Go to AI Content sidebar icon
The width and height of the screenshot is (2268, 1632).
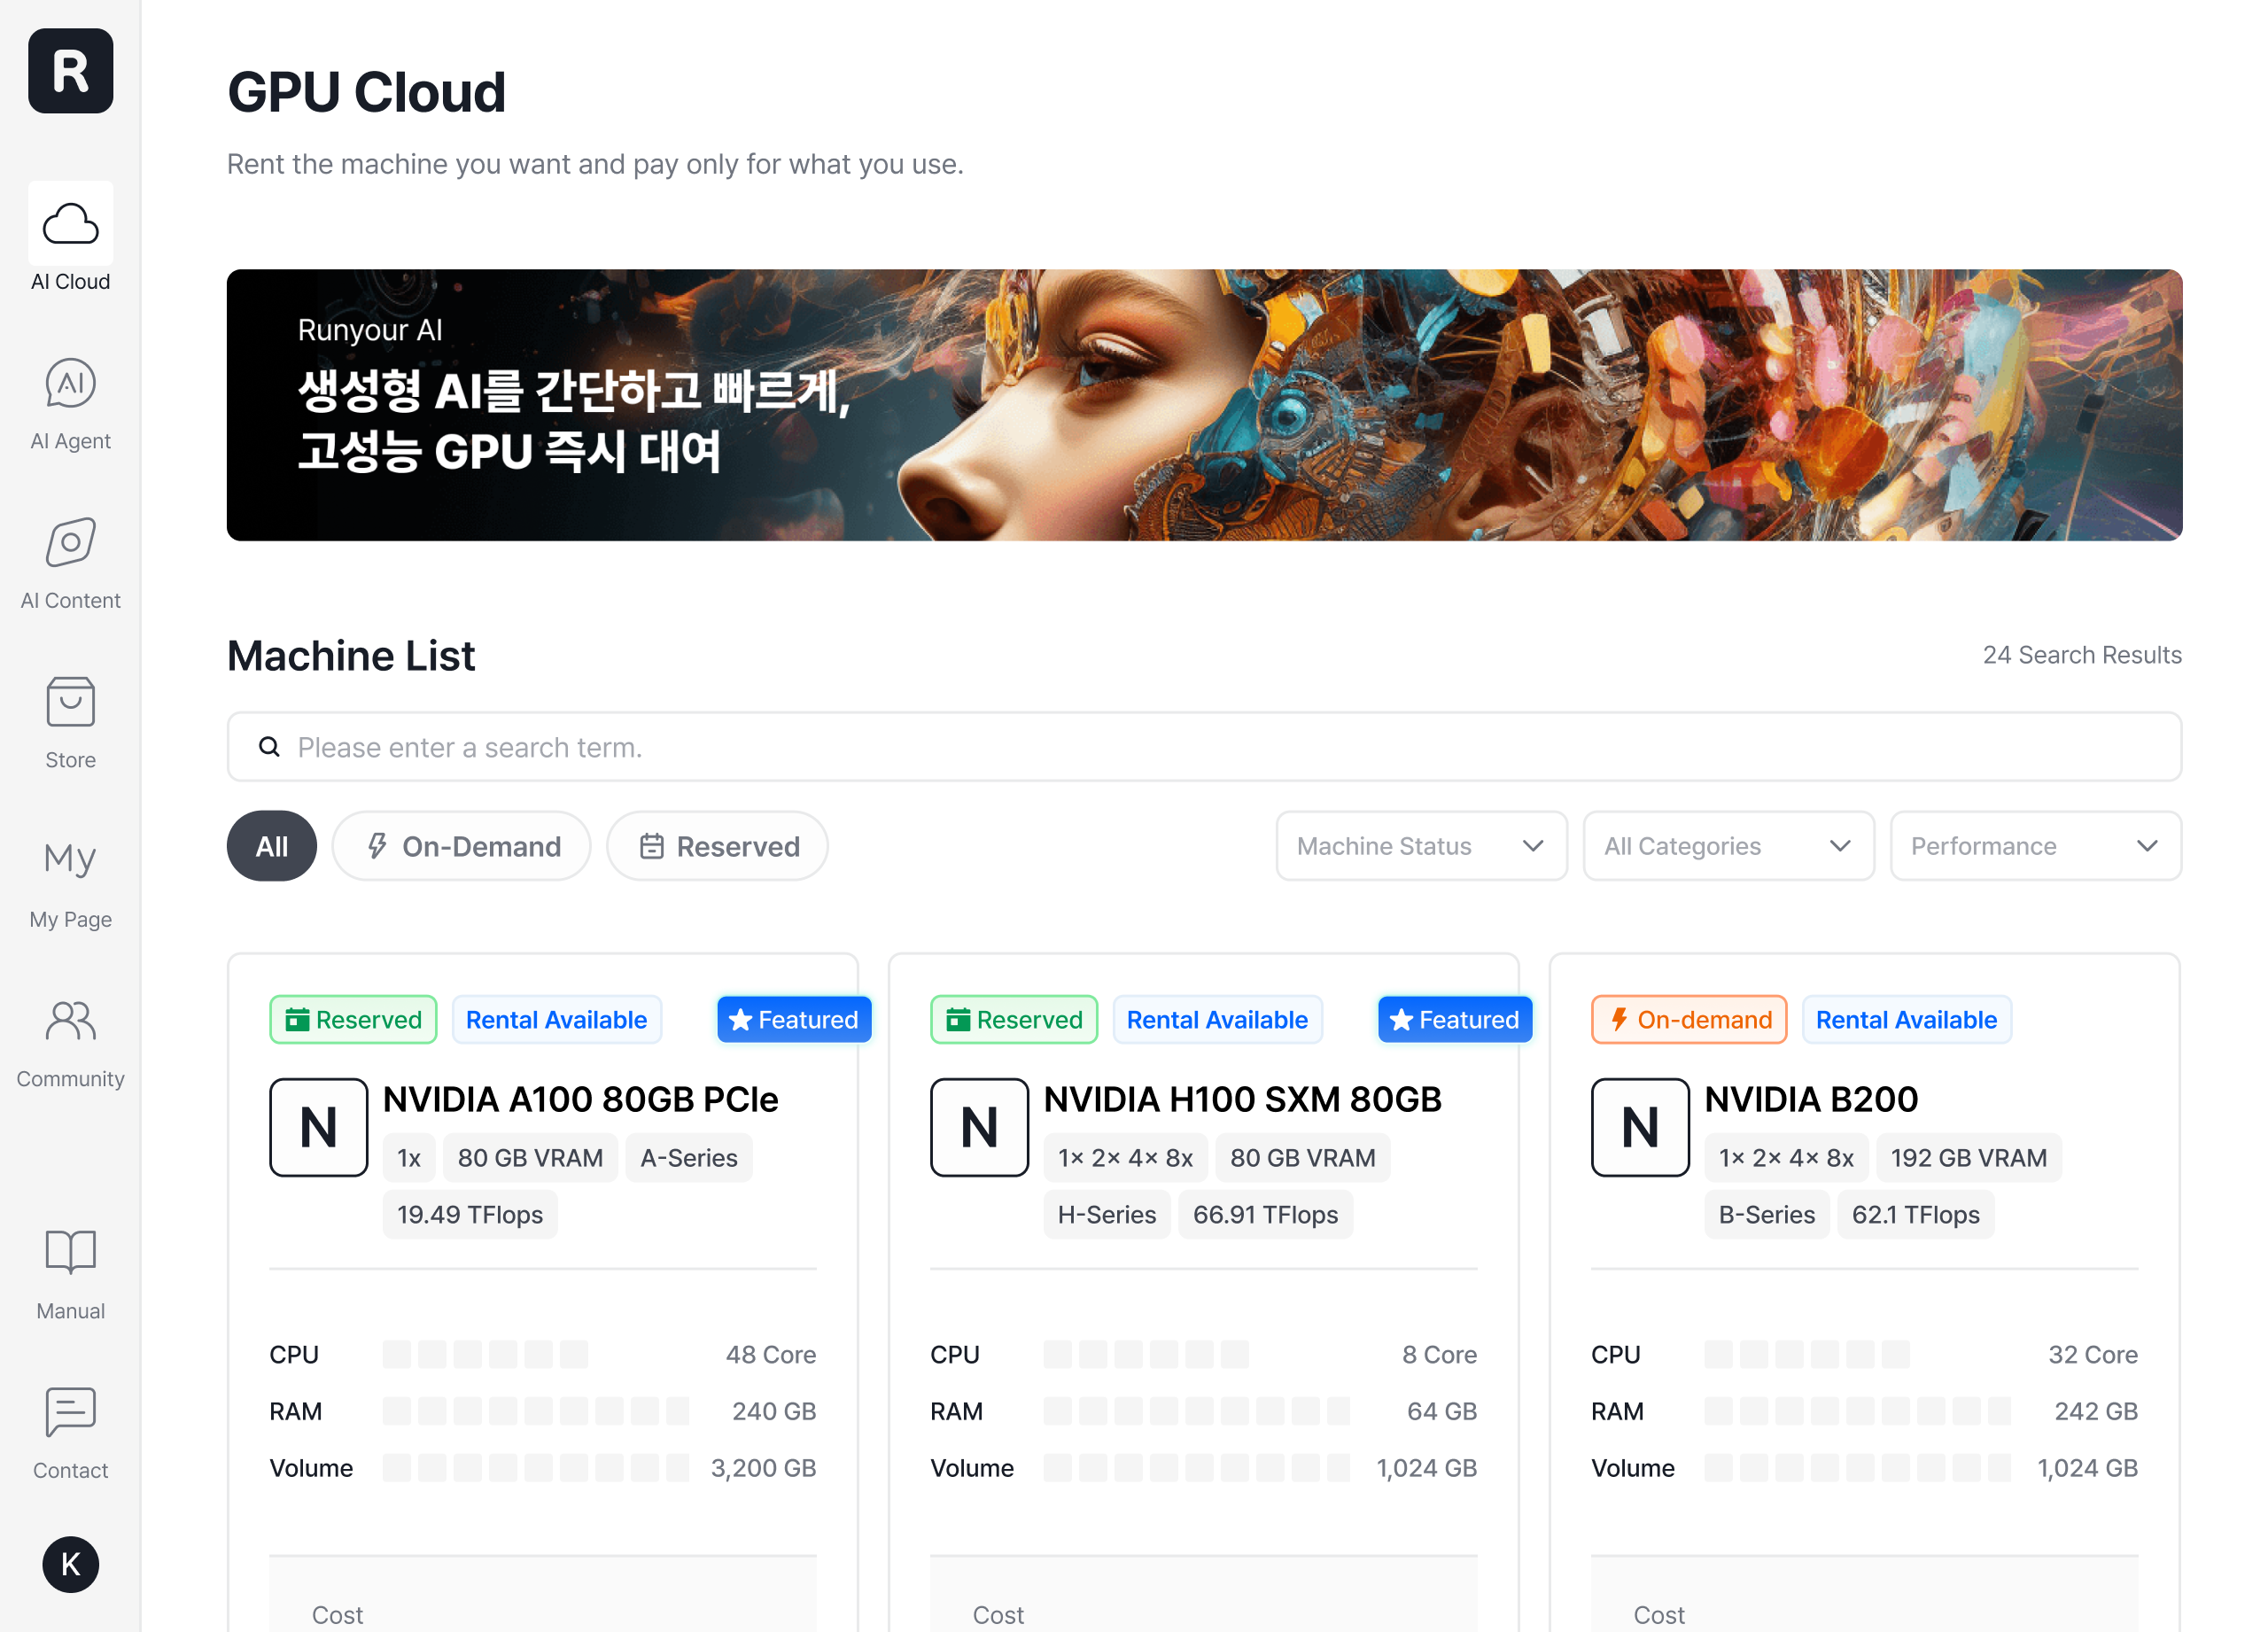click(70, 543)
